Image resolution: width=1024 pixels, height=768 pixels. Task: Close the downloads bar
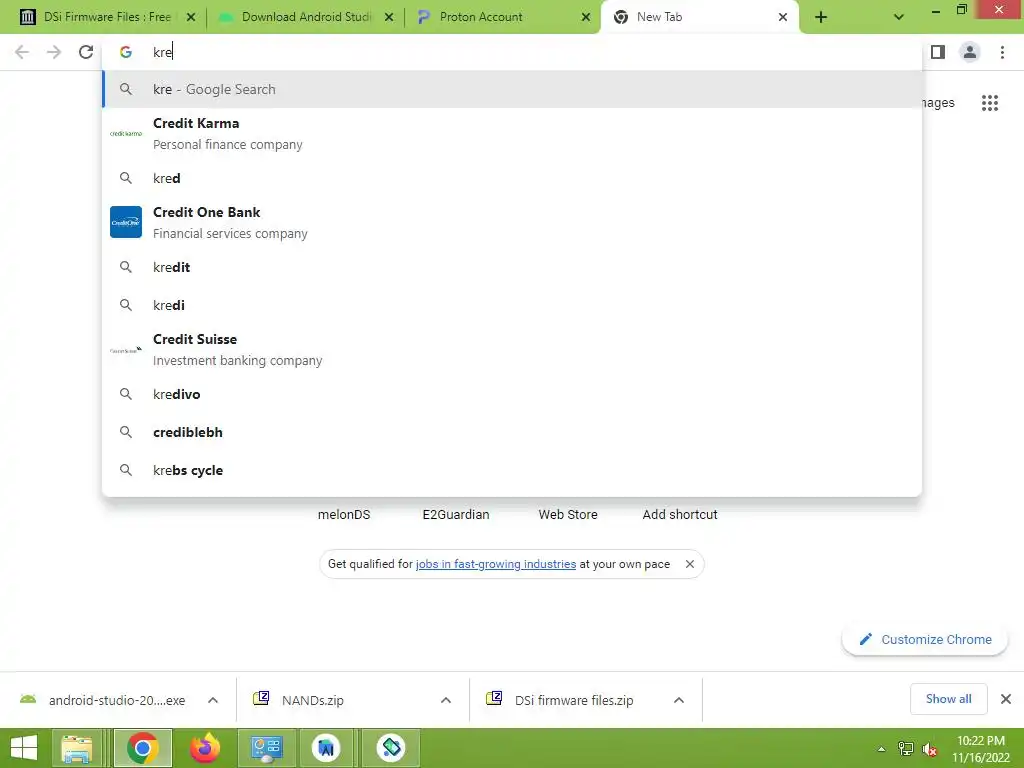click(1006, 699)
